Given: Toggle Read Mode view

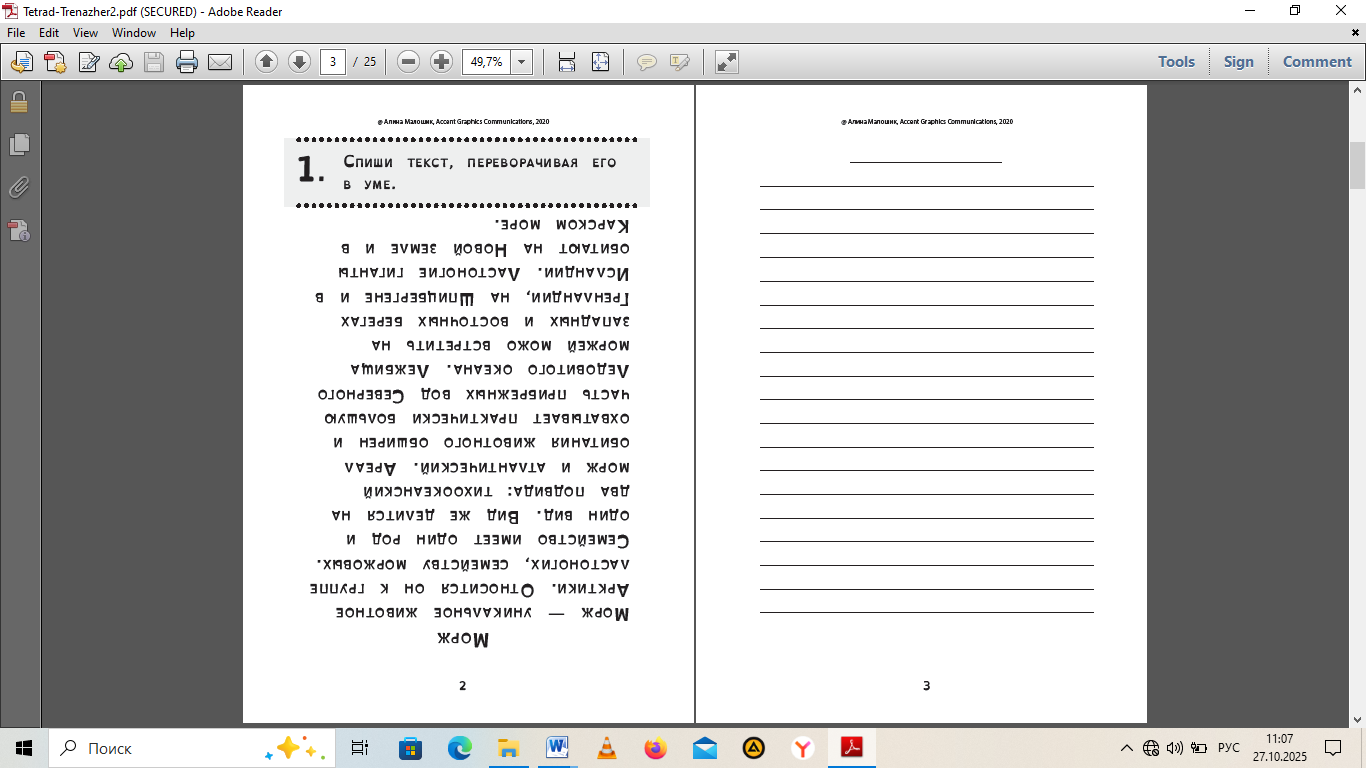Looking at the screenshot, I should 727,62.
